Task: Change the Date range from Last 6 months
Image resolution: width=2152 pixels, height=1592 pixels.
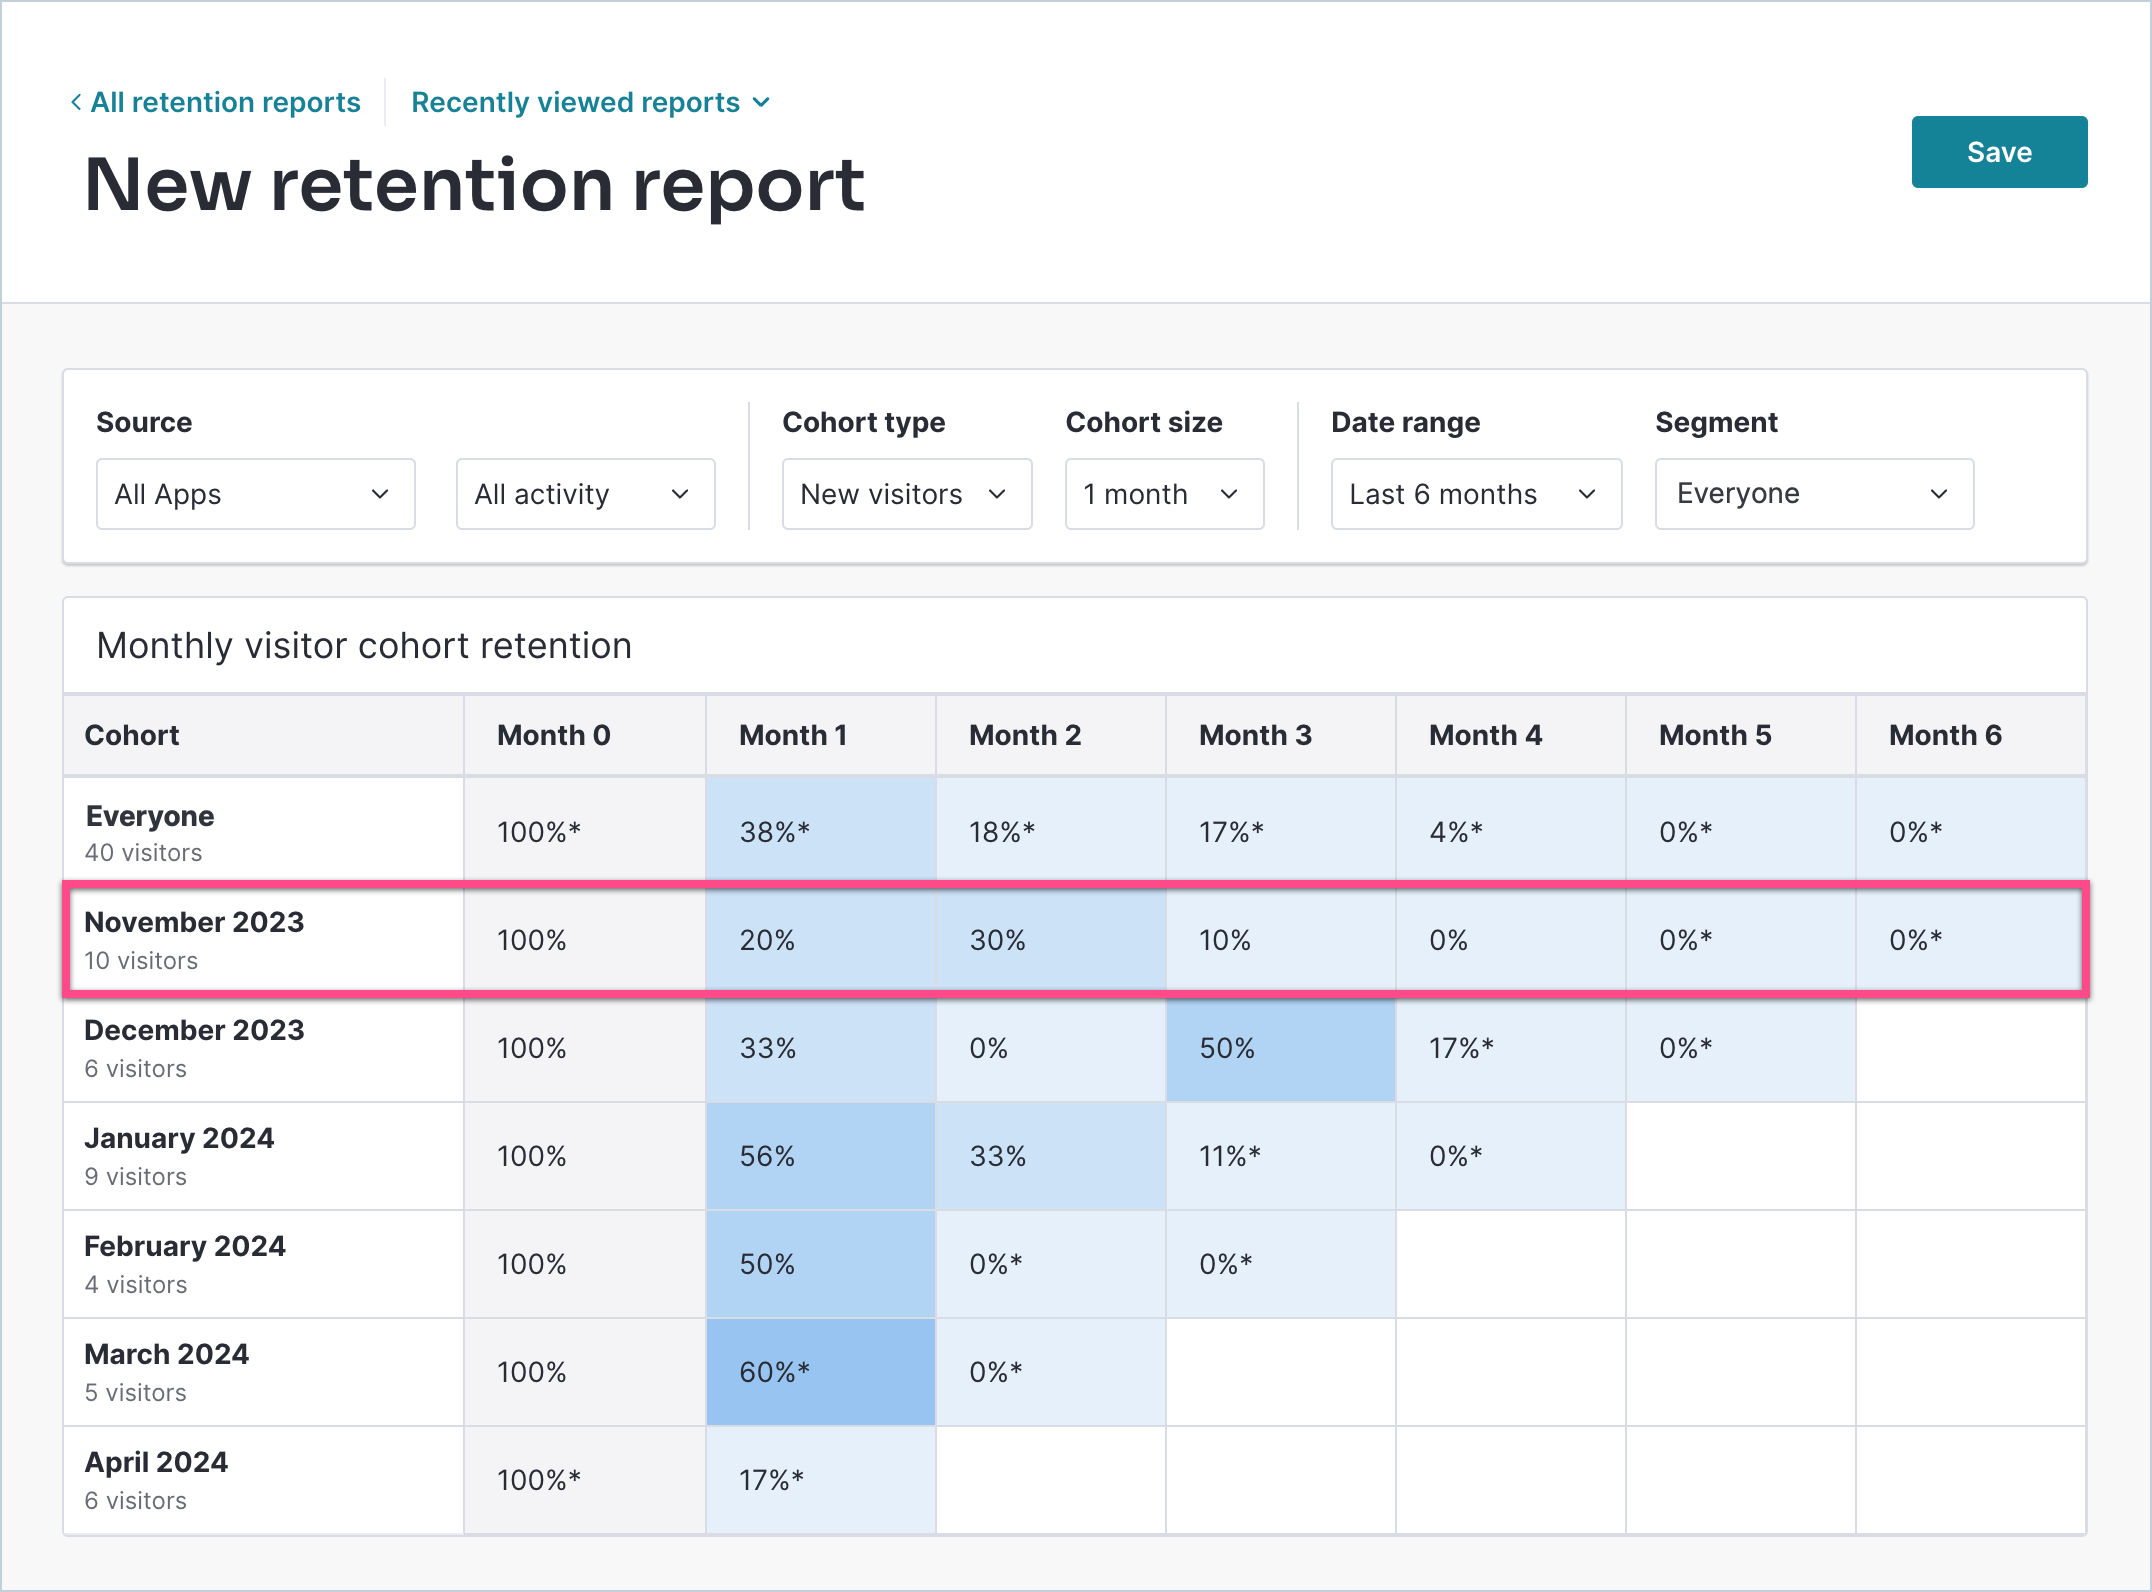Action: pyautogui.click(x=1475, y=493)
